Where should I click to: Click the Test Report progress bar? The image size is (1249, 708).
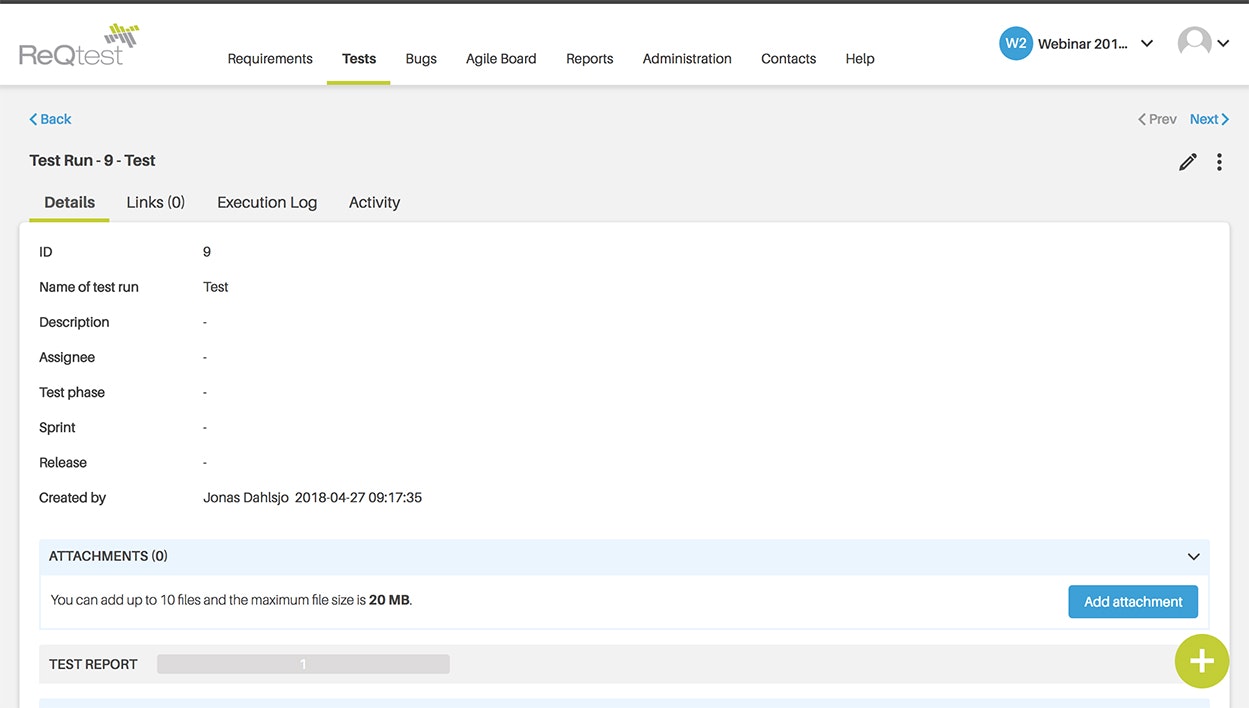(x=303, y=664)
